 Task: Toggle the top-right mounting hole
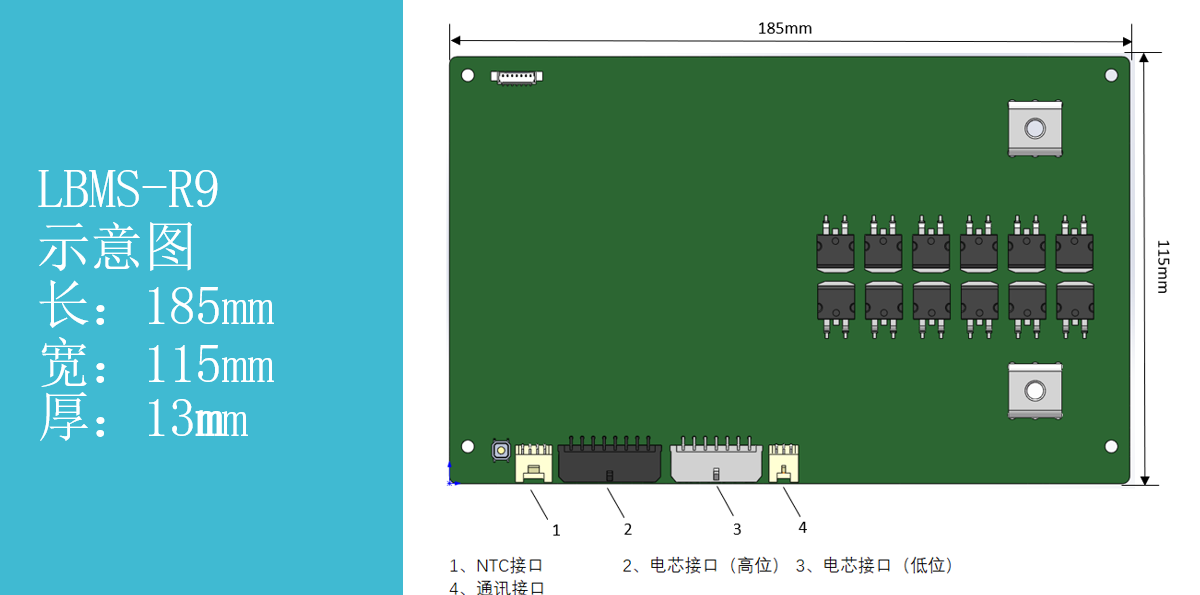tap(1111, 73)
